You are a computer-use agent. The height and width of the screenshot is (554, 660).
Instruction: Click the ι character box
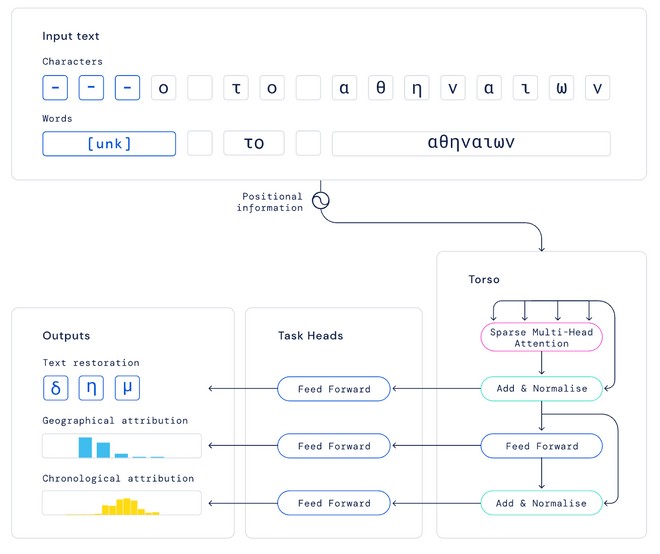(525, 88)
